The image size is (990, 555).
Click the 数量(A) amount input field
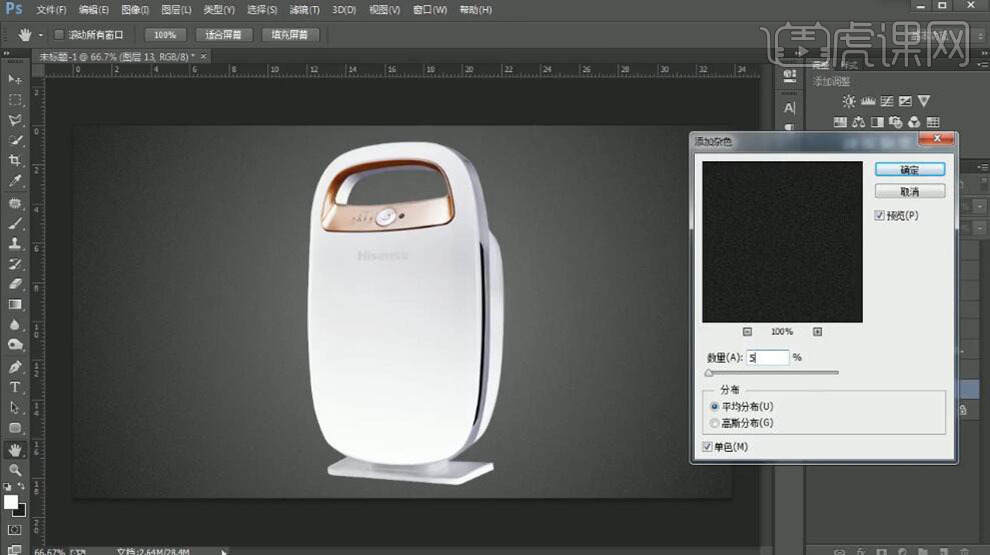(767, 357)
